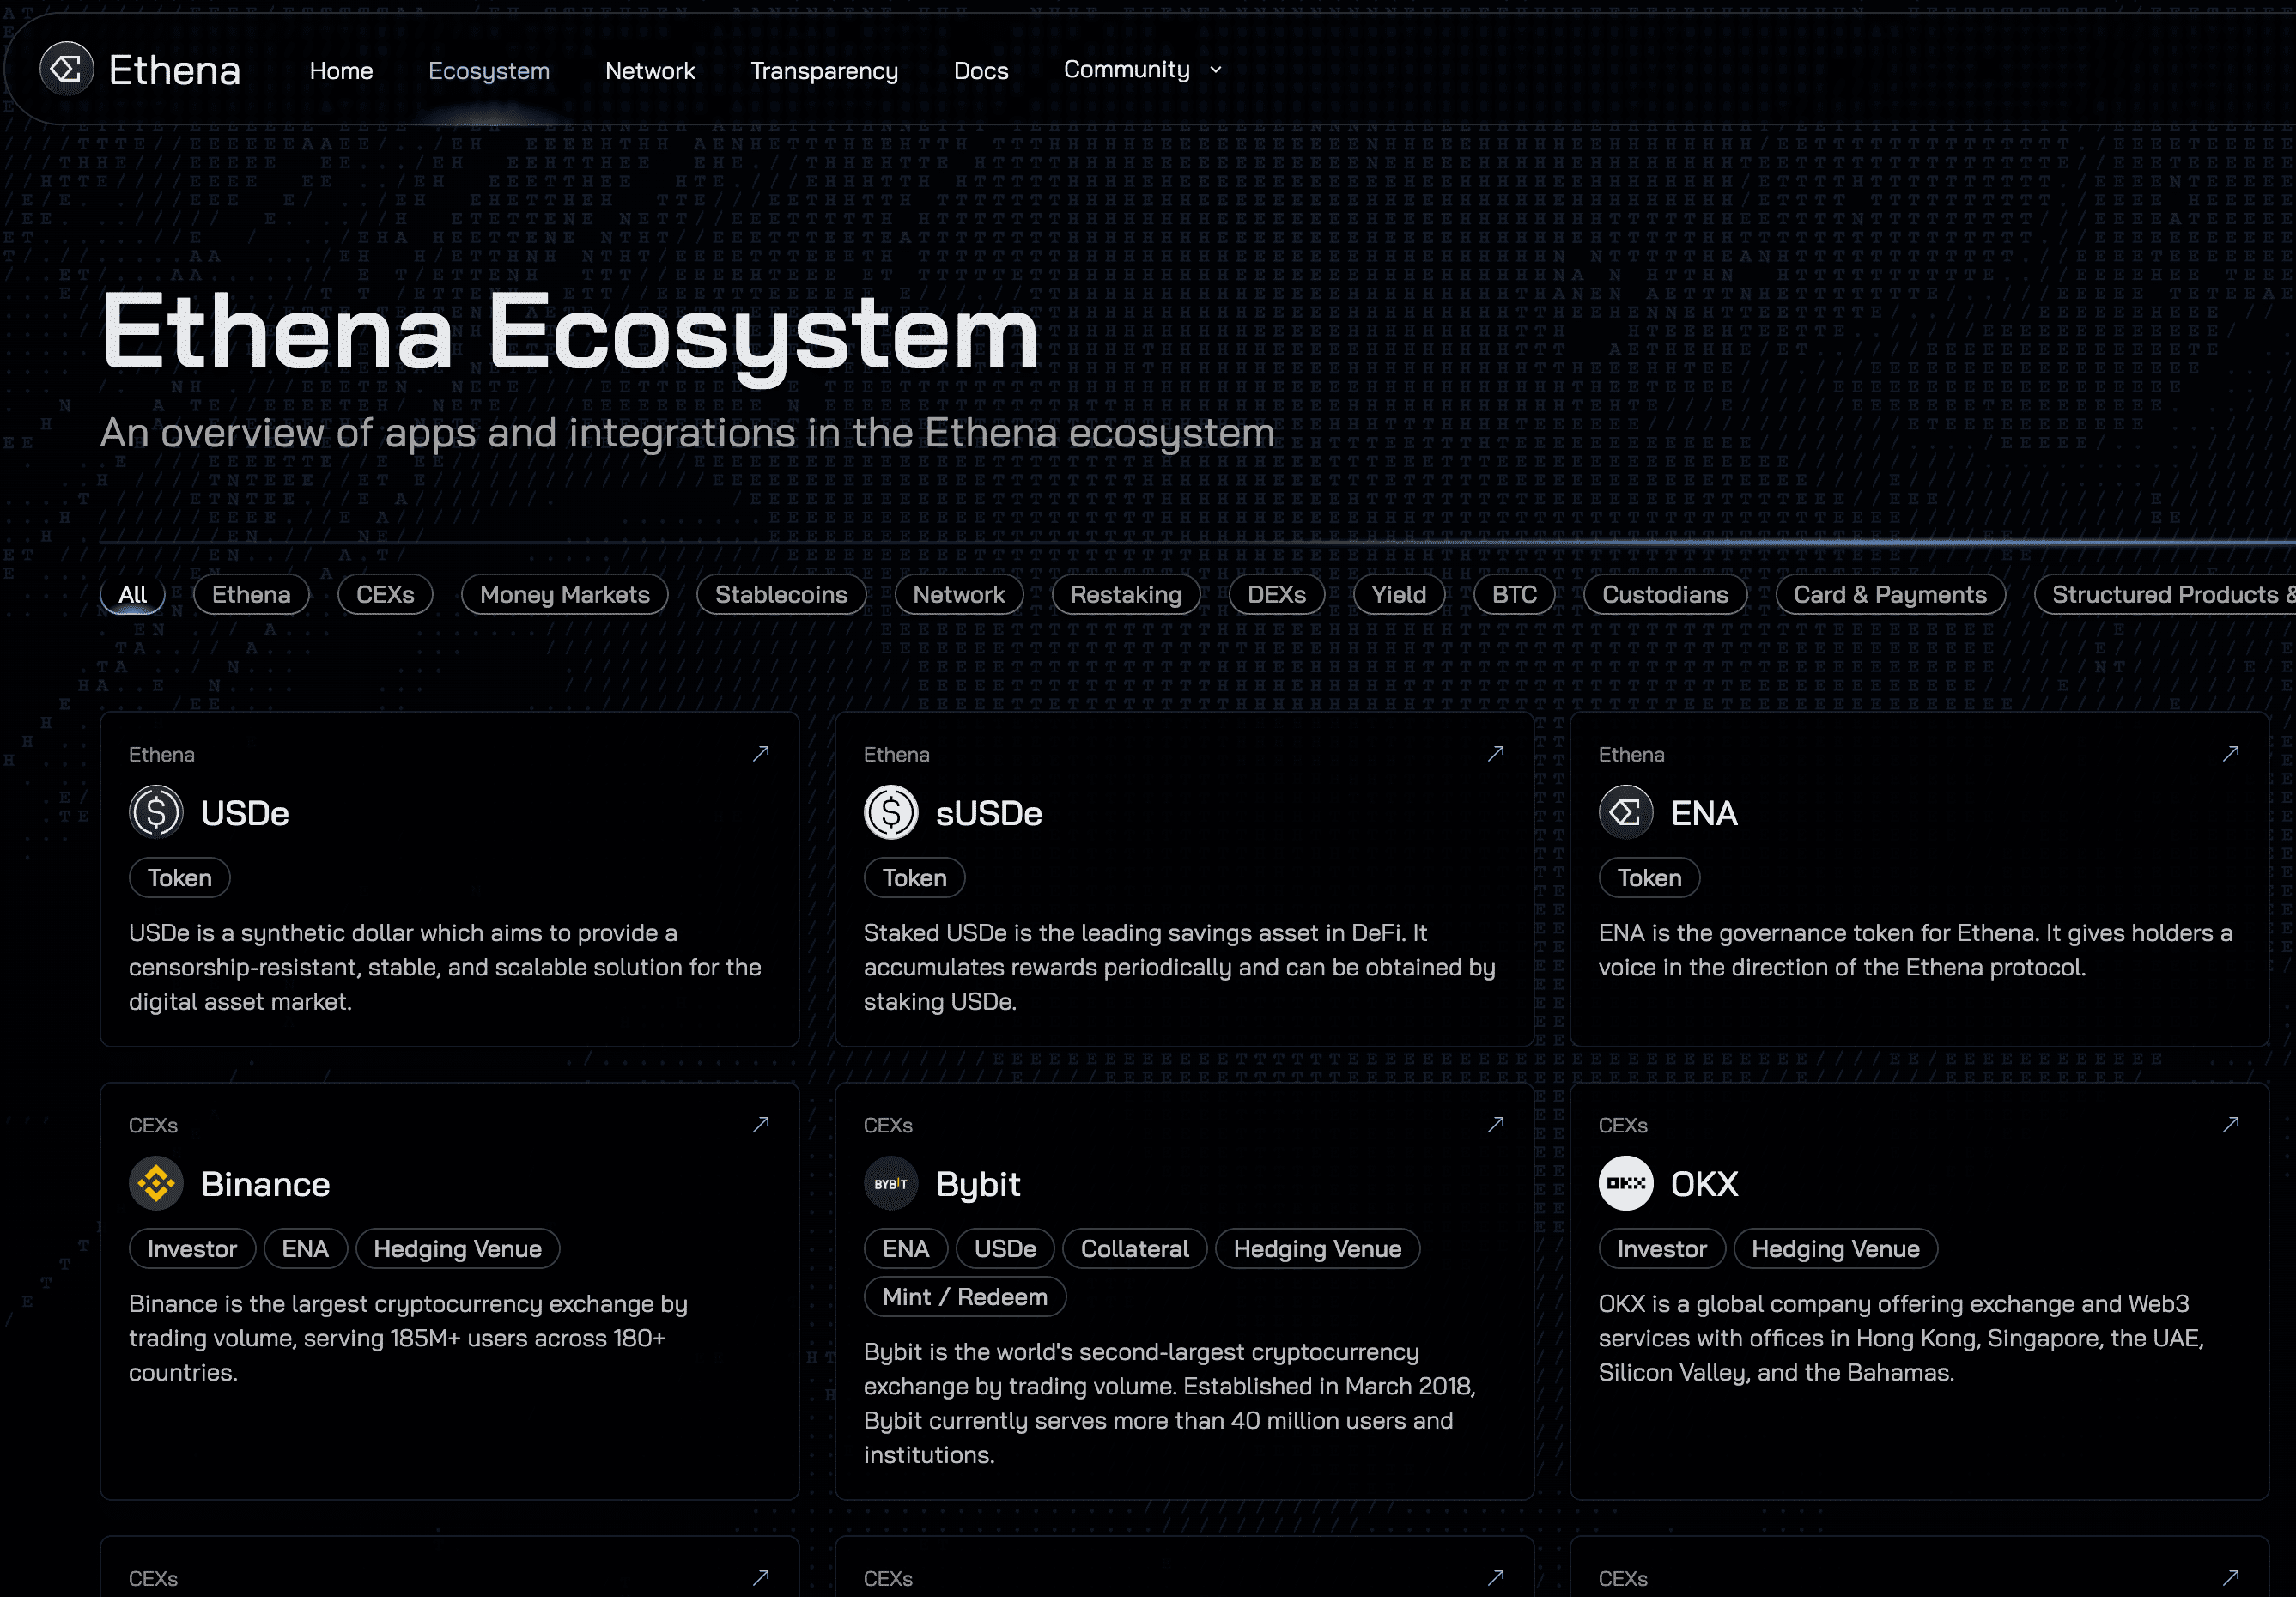Screen dimensions: 2296x1597
Task: Click Token tag on USDe card
Action: tap(180, 878)
